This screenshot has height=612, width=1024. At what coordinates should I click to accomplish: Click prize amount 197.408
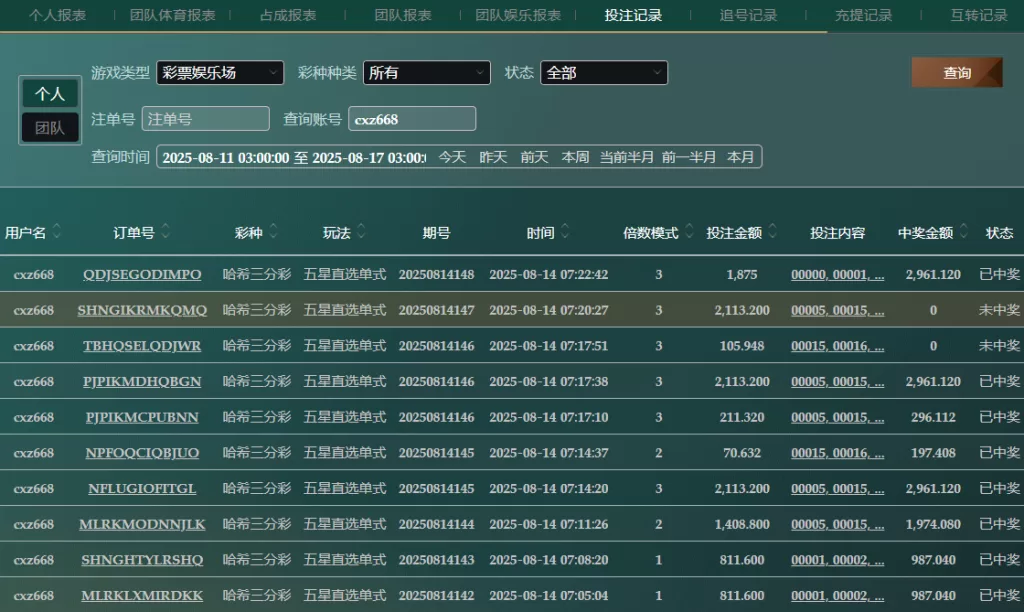pyautogui.click(x=933, y=453)
